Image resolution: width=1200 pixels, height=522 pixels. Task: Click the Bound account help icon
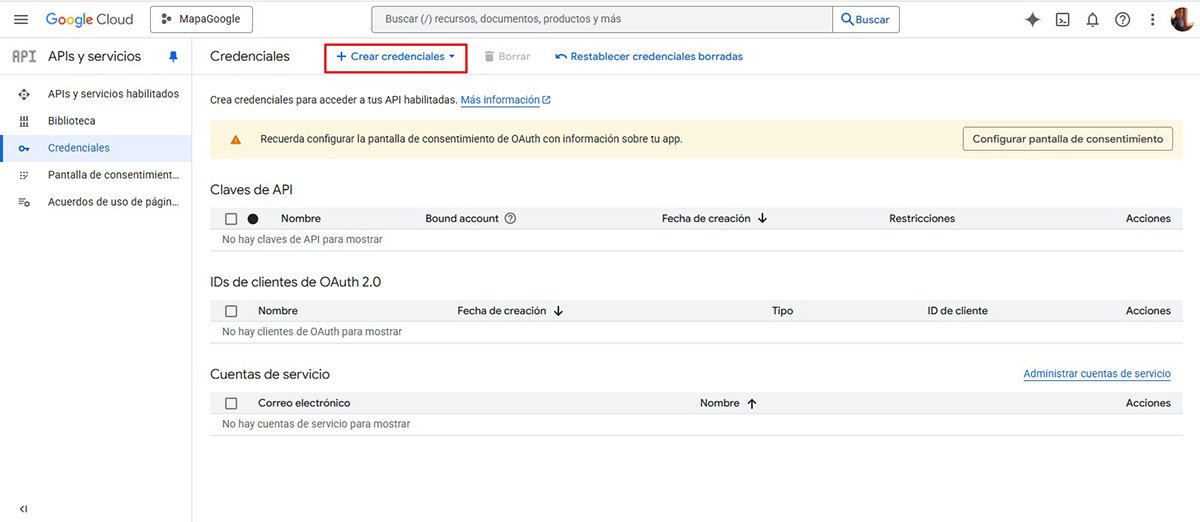click(510, 219)
